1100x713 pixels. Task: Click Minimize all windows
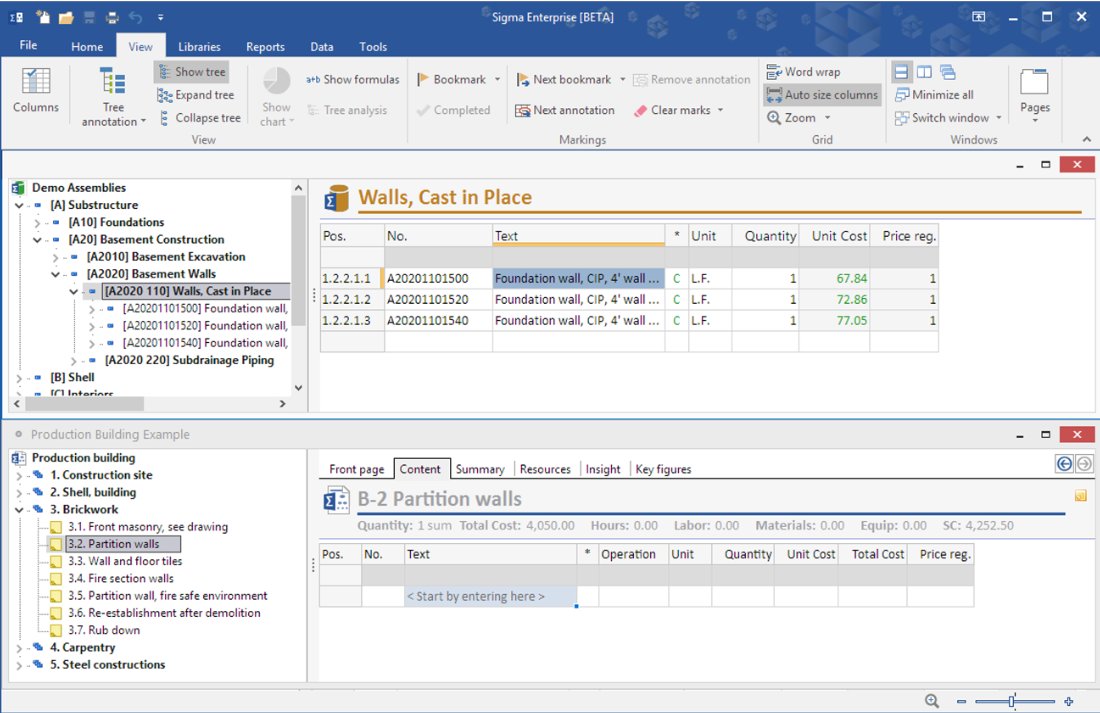(x=934, y=95)
